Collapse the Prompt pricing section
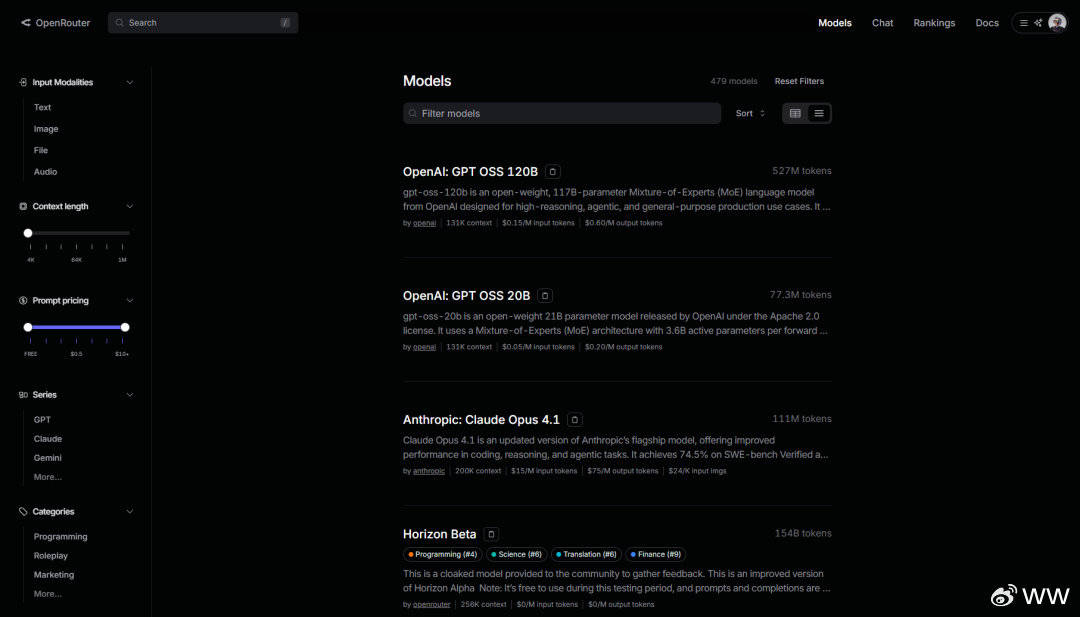Screen dimensions: 1080x617 tap(129, 301)
